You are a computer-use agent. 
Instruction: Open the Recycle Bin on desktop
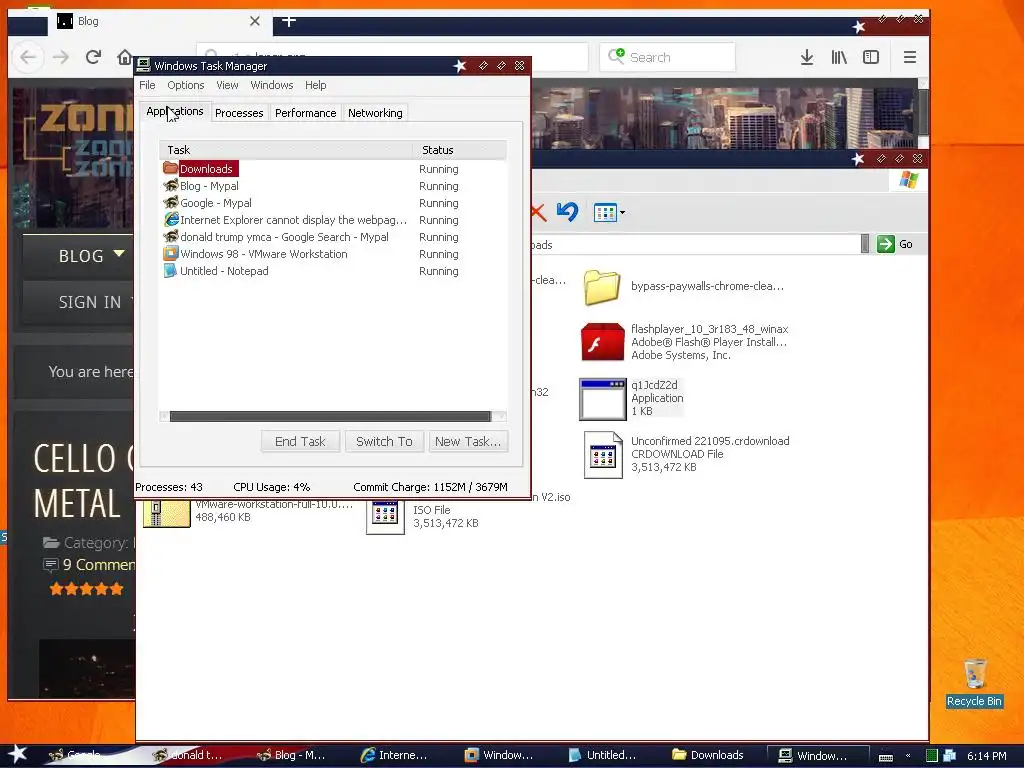974,682
